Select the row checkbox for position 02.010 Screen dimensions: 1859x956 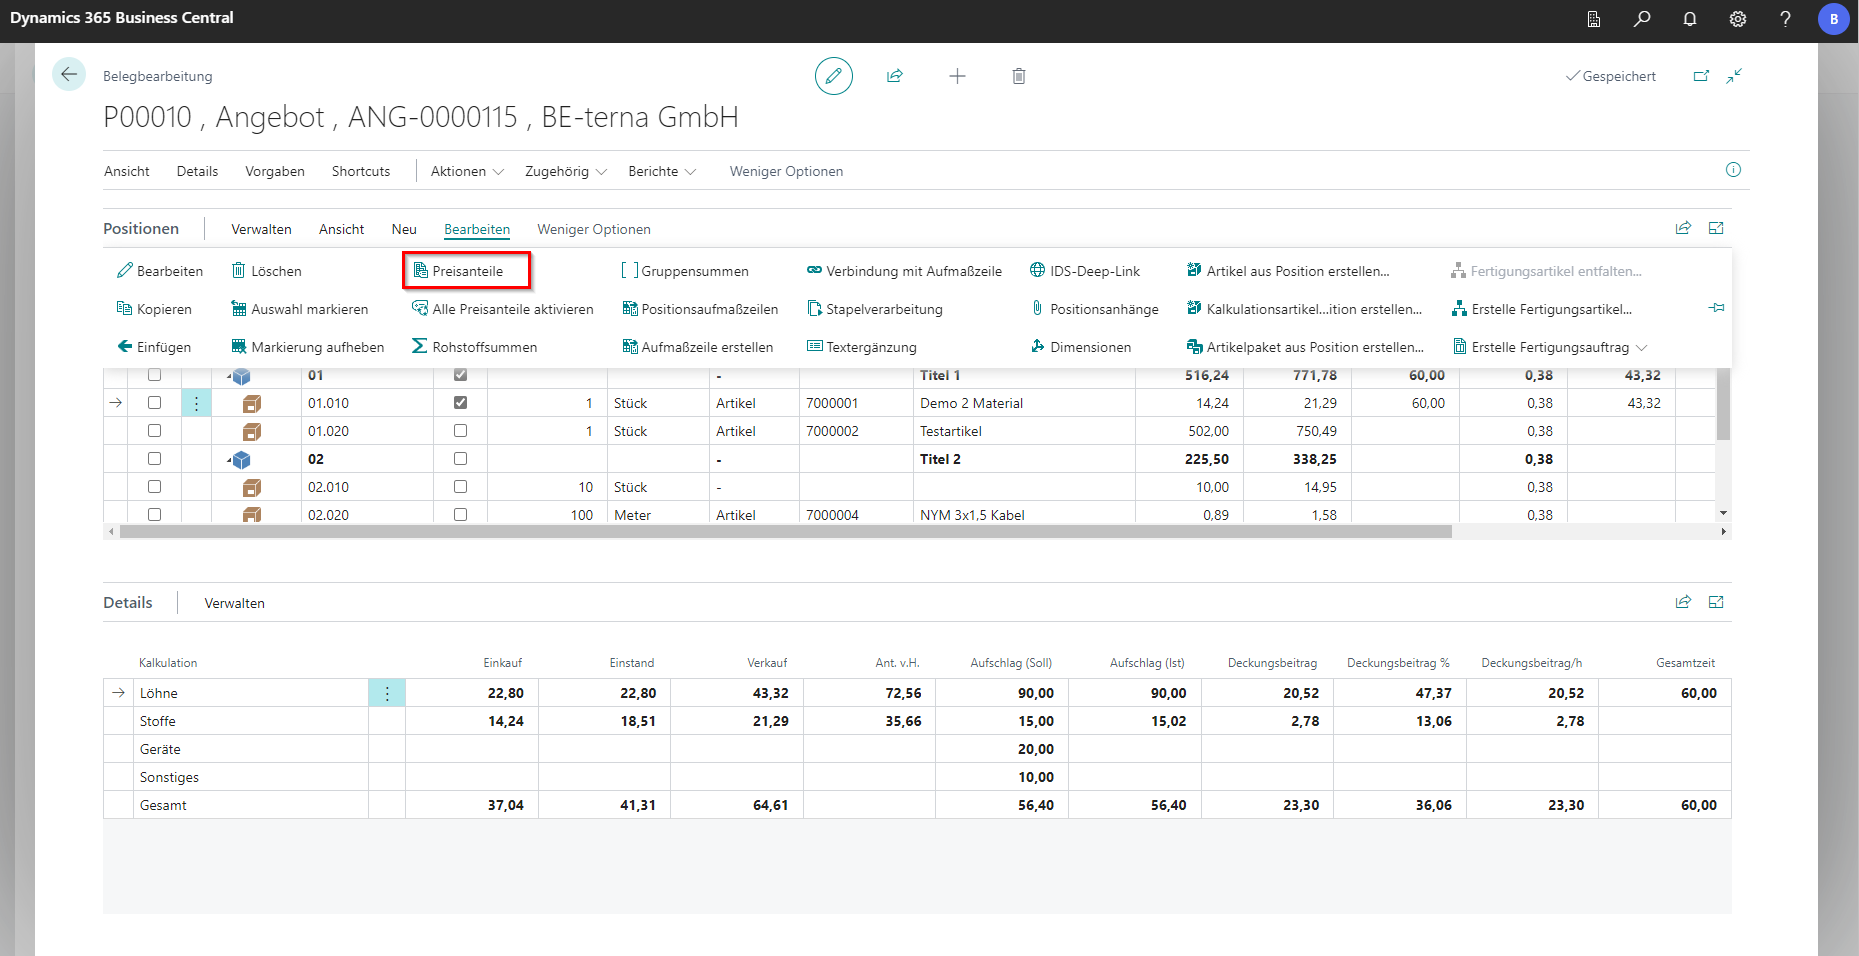[154, 487]
